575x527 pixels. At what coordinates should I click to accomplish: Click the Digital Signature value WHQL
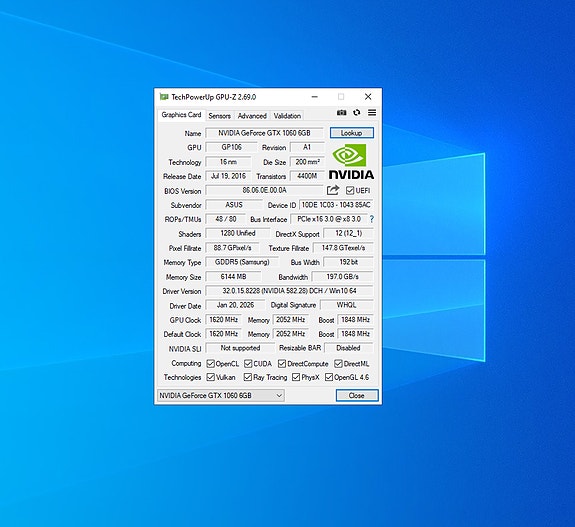[x=347, y=305]
